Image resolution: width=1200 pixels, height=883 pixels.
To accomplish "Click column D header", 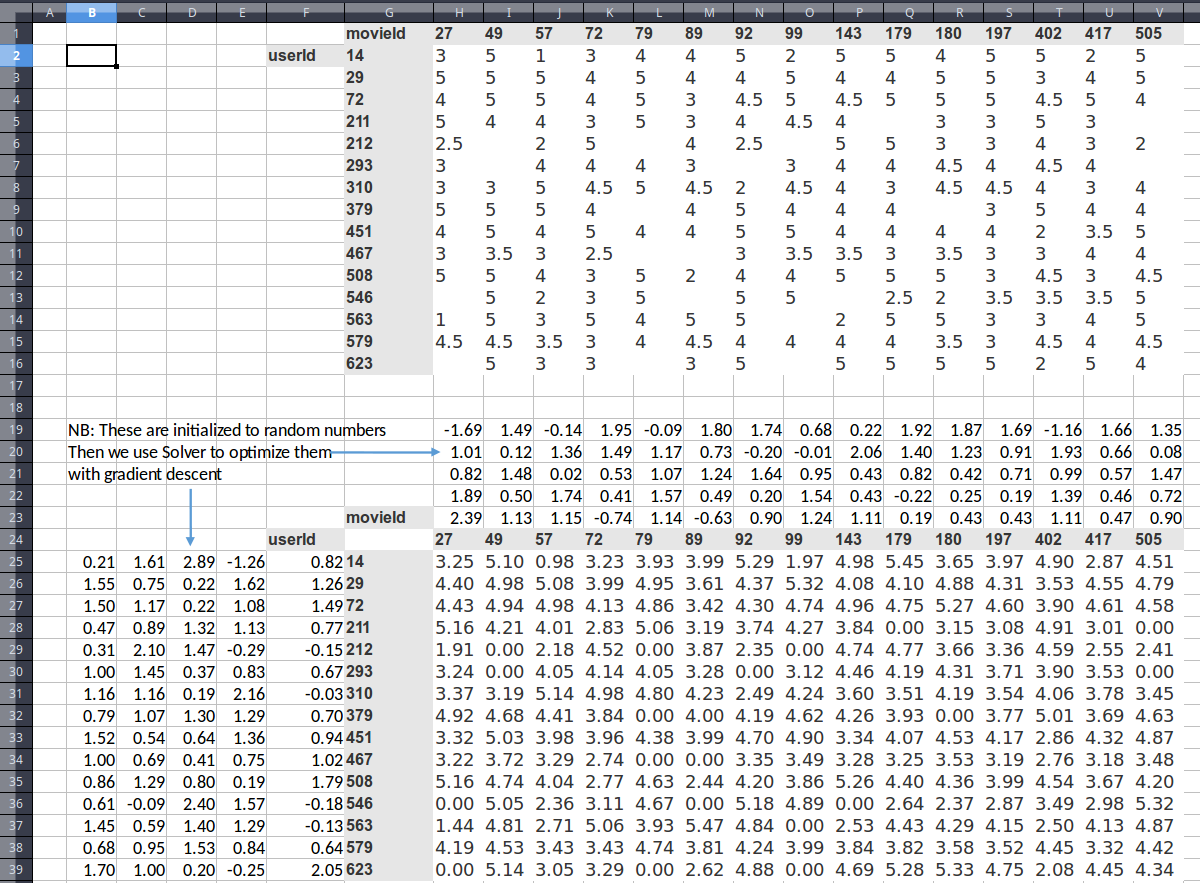I will (192, 12).
